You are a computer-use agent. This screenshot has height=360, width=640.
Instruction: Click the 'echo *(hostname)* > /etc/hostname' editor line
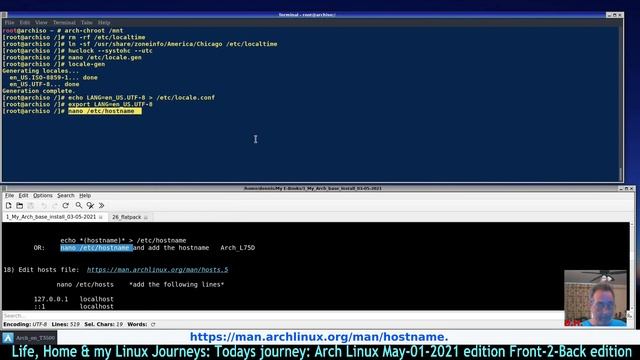(123, 240)
